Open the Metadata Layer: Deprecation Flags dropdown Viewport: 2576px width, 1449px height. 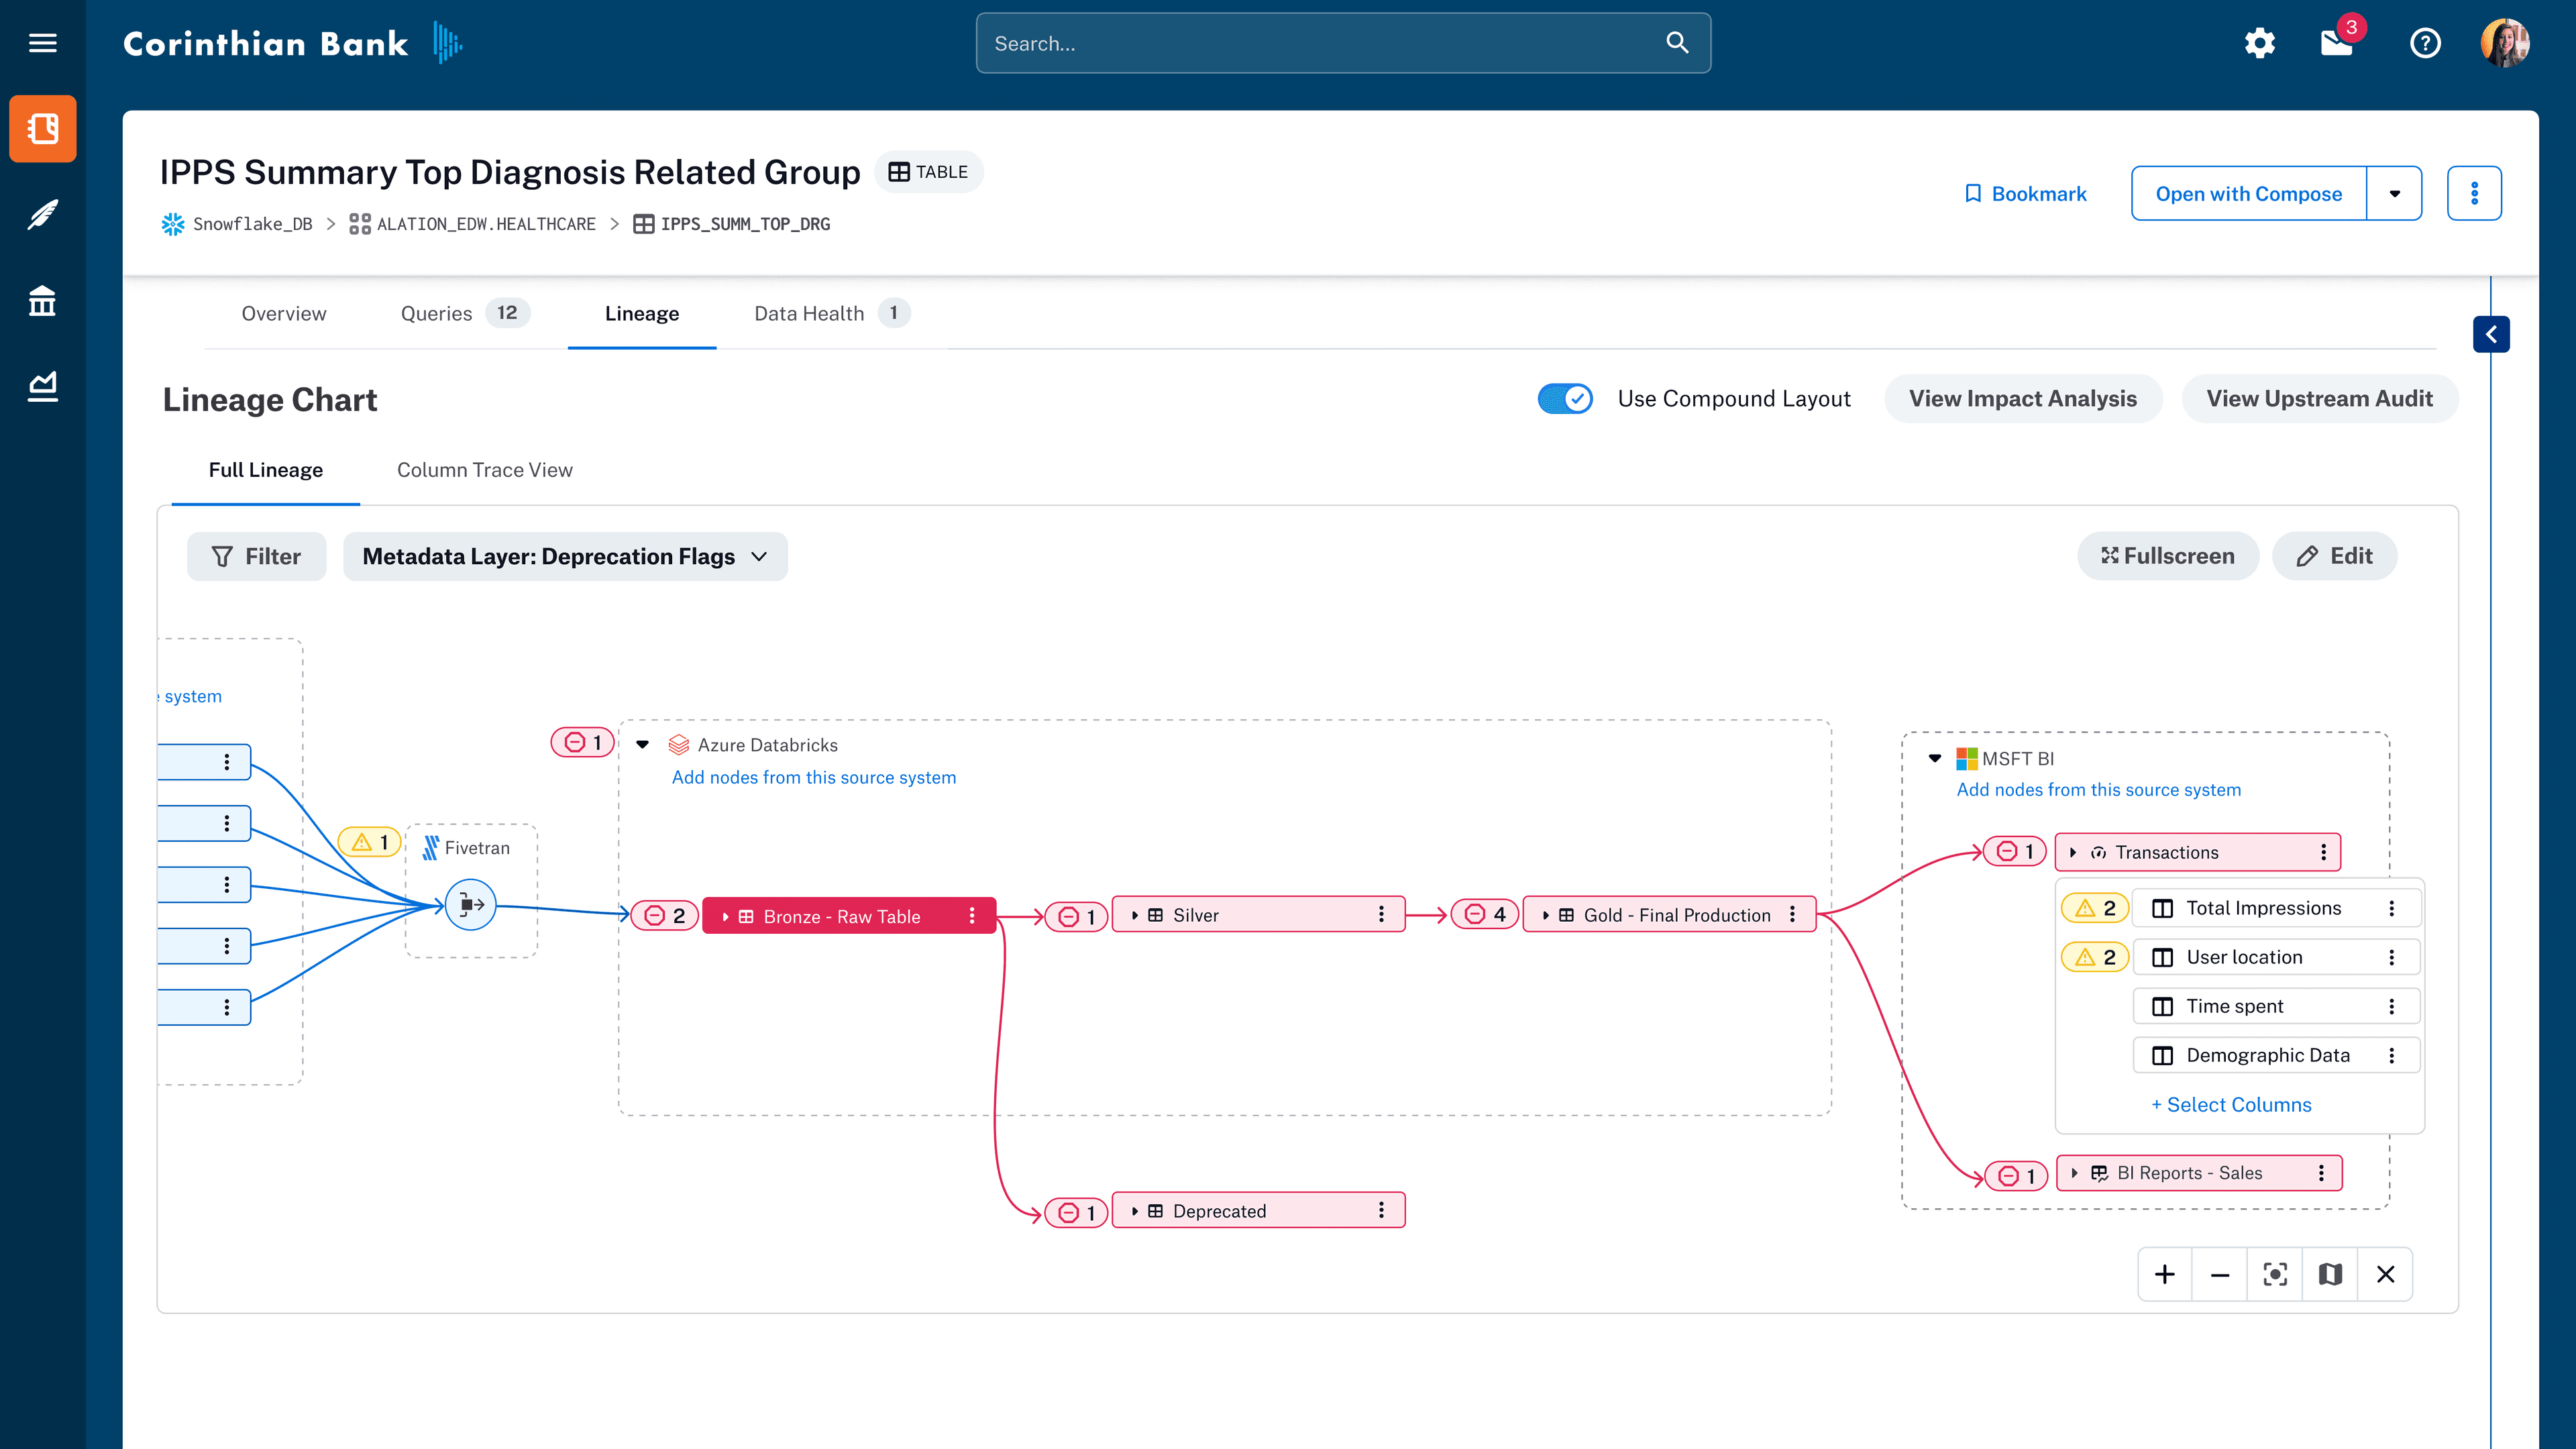coord(565,557)
